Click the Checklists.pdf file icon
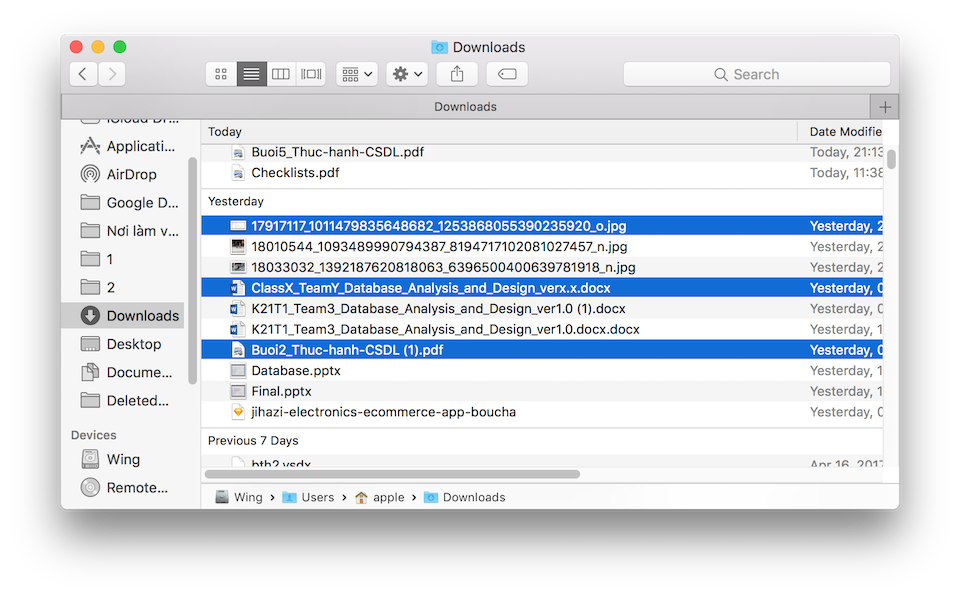This screenshot has width=960, height=596. 238,173
